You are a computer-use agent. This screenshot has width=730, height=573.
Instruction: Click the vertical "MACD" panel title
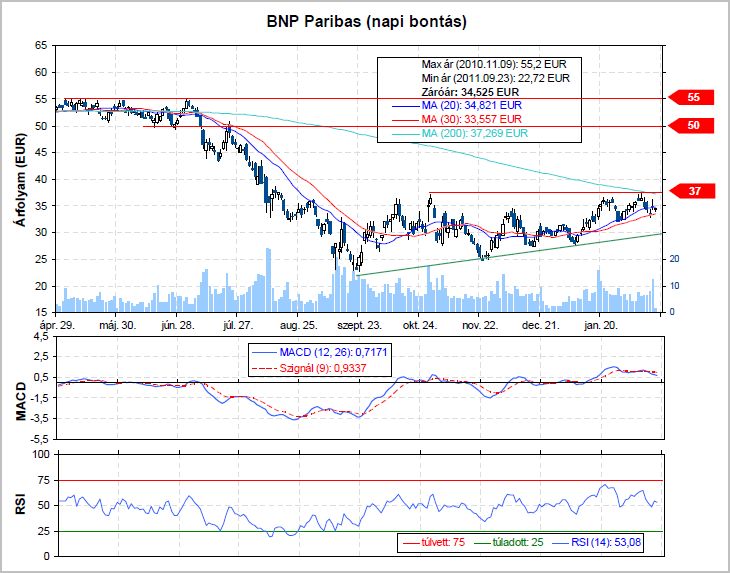pos(20,402)
